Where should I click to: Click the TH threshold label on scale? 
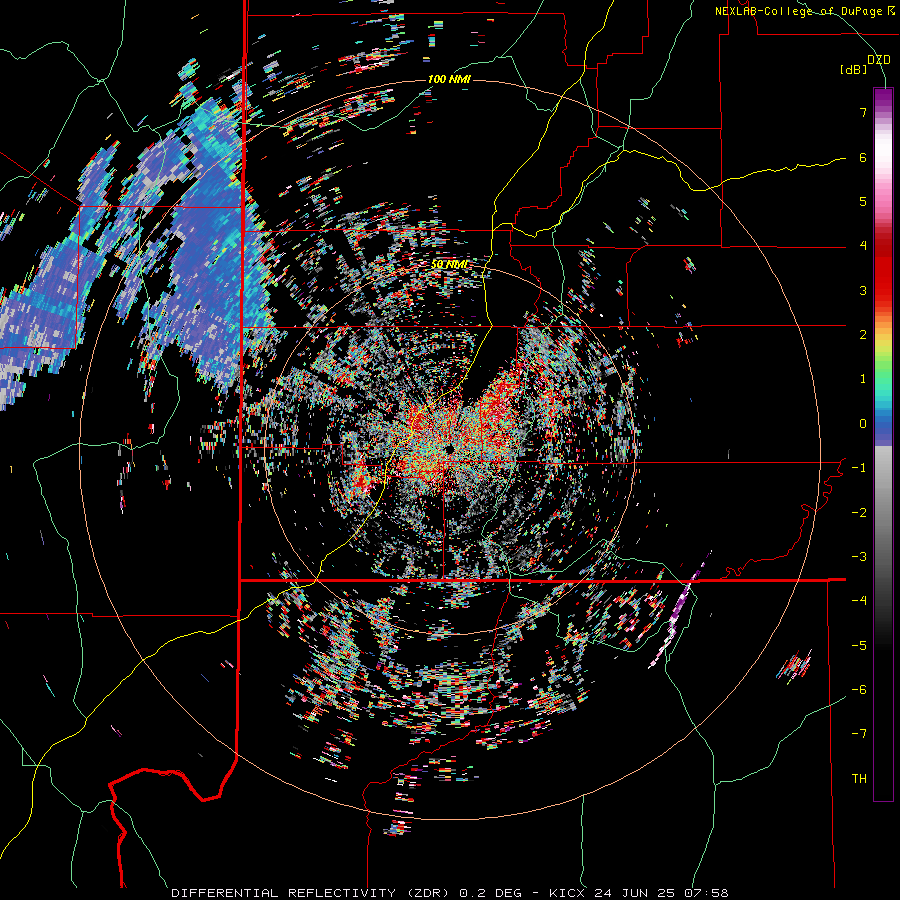pyautogui.click(x=859, y=779)
